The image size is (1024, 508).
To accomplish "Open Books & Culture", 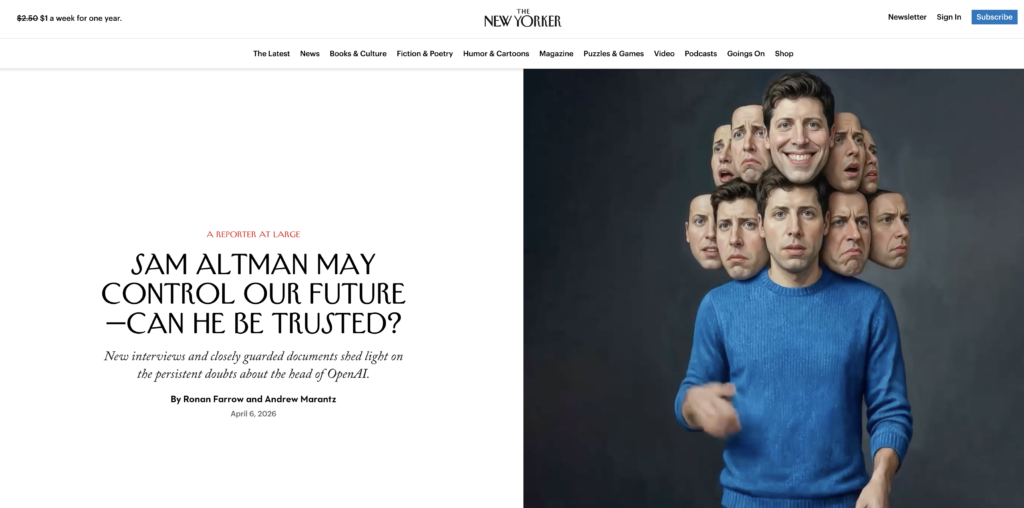I will (x=358, y=54).
